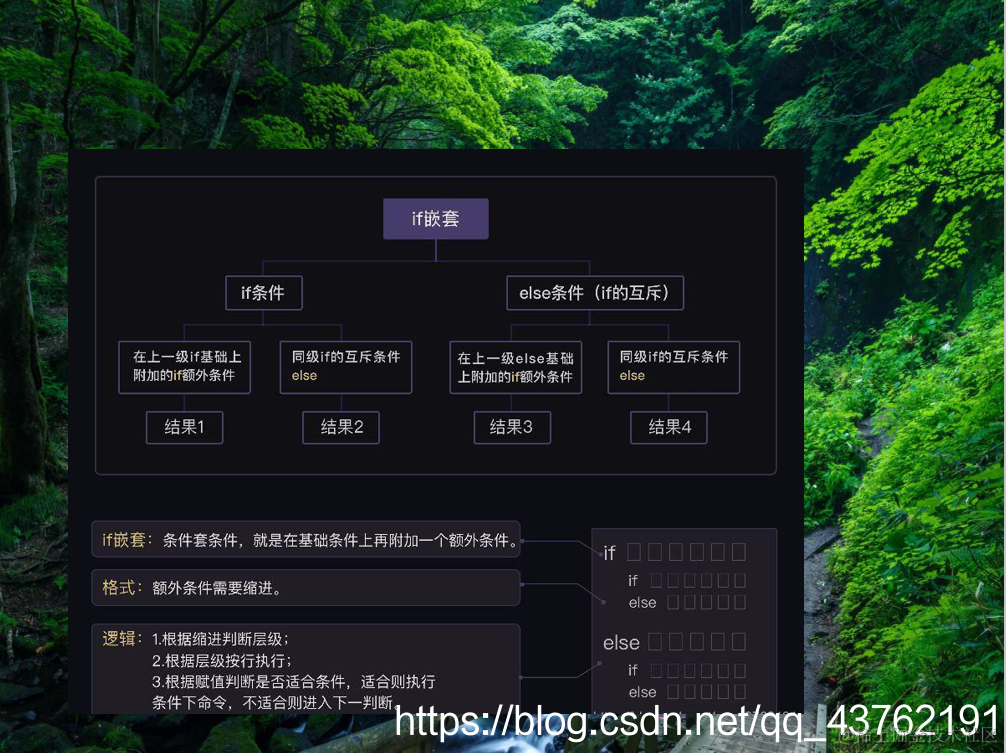Click the "在上一级if基础上附加的if额外条件" box
Screen dimensions: 1006x753
pos(184,367)
